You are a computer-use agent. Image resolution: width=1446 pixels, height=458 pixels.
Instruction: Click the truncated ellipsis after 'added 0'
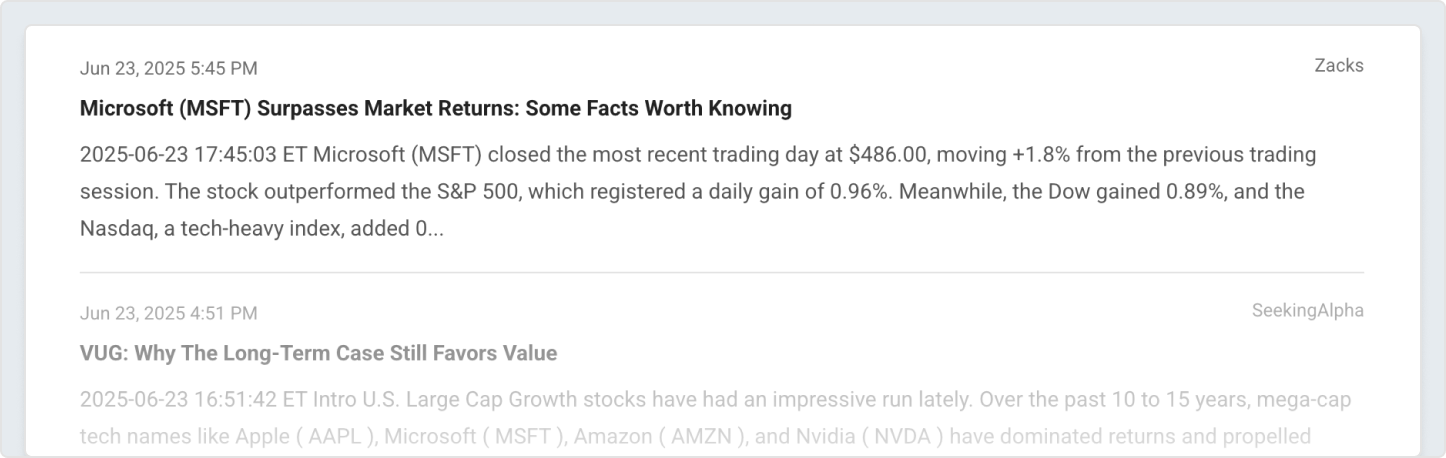(x=436, y=228)
